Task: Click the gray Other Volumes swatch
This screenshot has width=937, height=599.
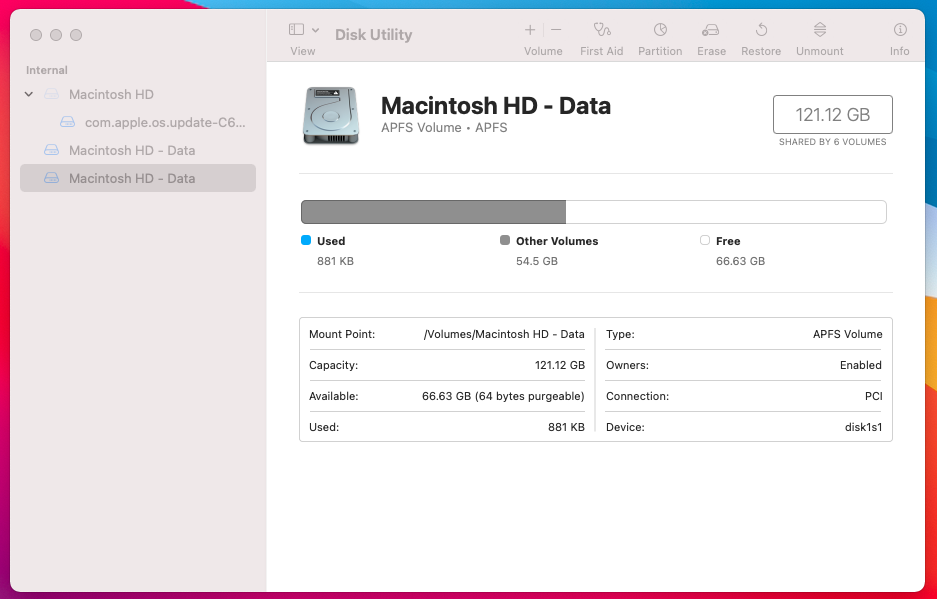Action: (x=505, y=240)
